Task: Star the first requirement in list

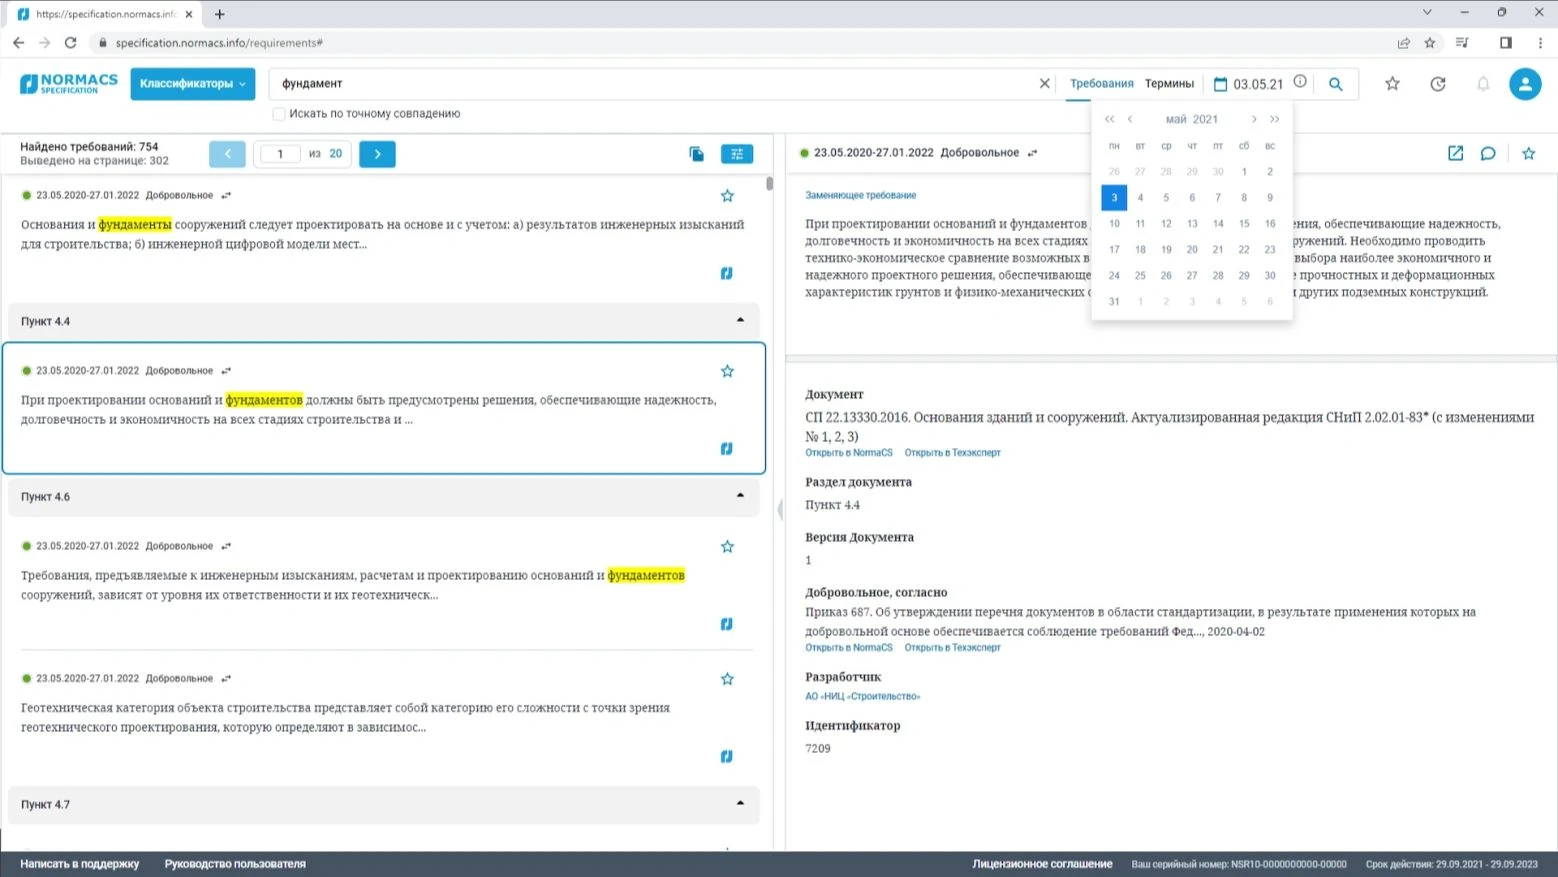Action: click(x=727, y=196)
